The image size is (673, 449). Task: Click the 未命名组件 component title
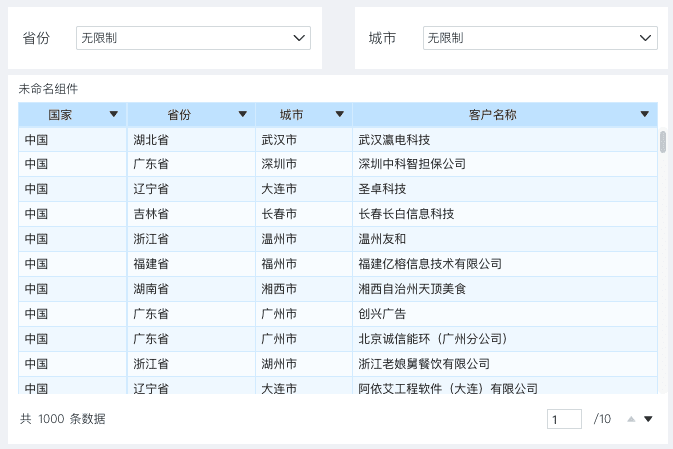pos(48,89)
